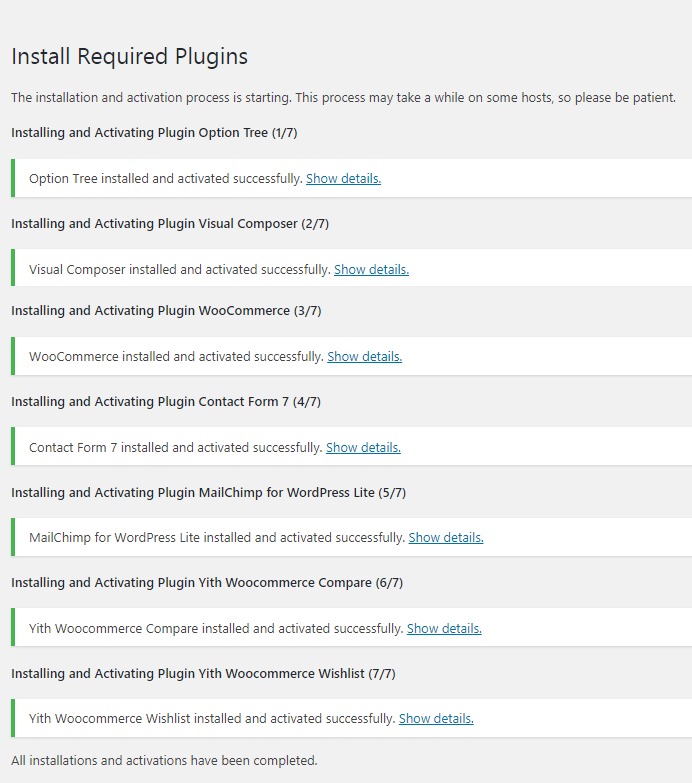The width and height of the screenshot is (692, 783).
Task: Click the Visual Composer (2/7) progress heading
Action: coord(170,224)
